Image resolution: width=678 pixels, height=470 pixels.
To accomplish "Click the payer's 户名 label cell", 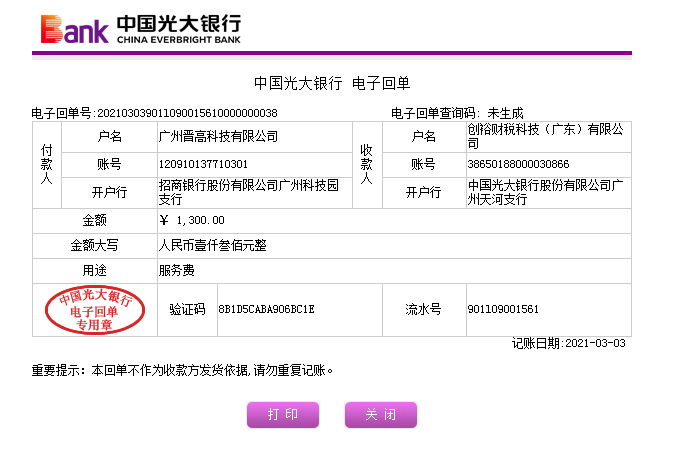I will point(109,137).
